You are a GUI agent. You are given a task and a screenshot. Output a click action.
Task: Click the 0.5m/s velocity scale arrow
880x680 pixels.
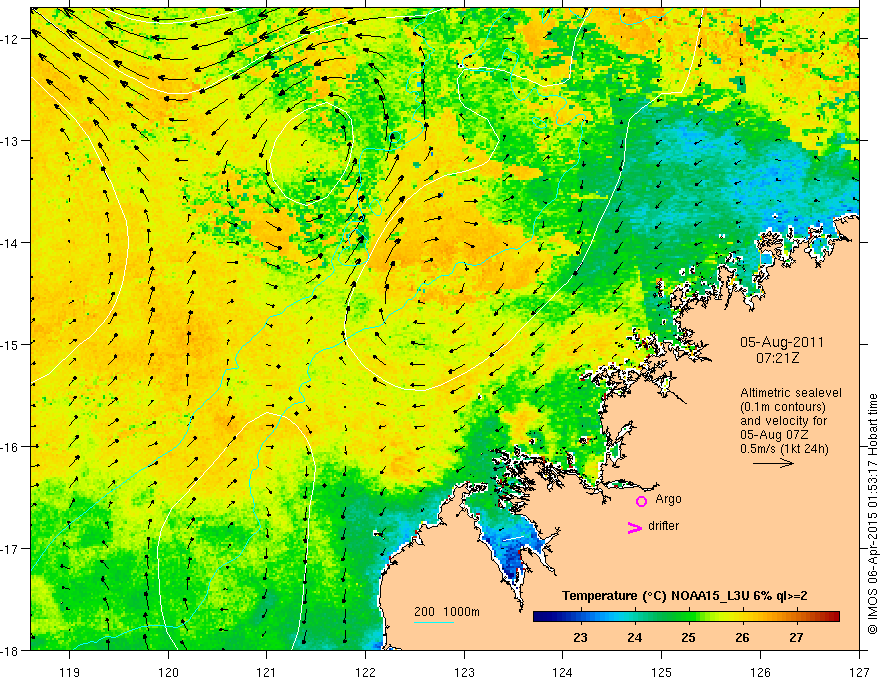pyautogui.click(x=773, y=463)
